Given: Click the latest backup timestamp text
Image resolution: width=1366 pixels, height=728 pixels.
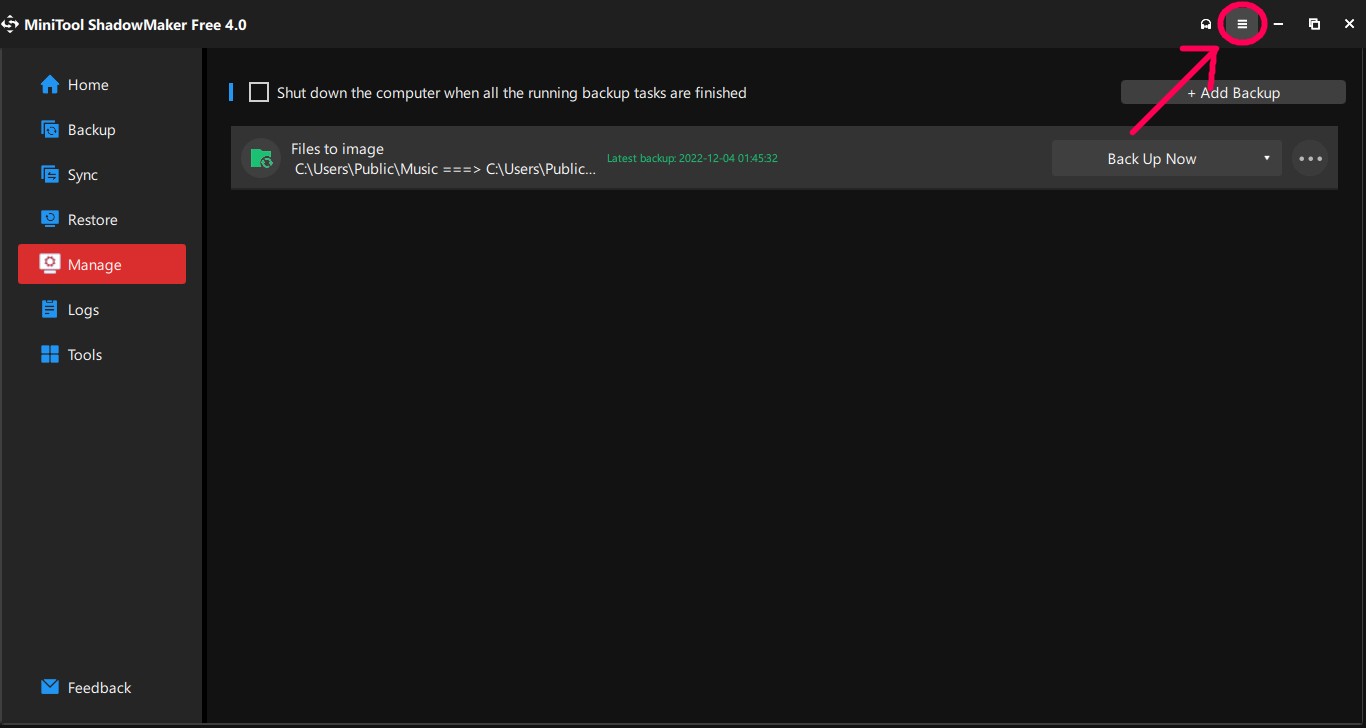Looking at the screenshot, I should pos(692,158).
